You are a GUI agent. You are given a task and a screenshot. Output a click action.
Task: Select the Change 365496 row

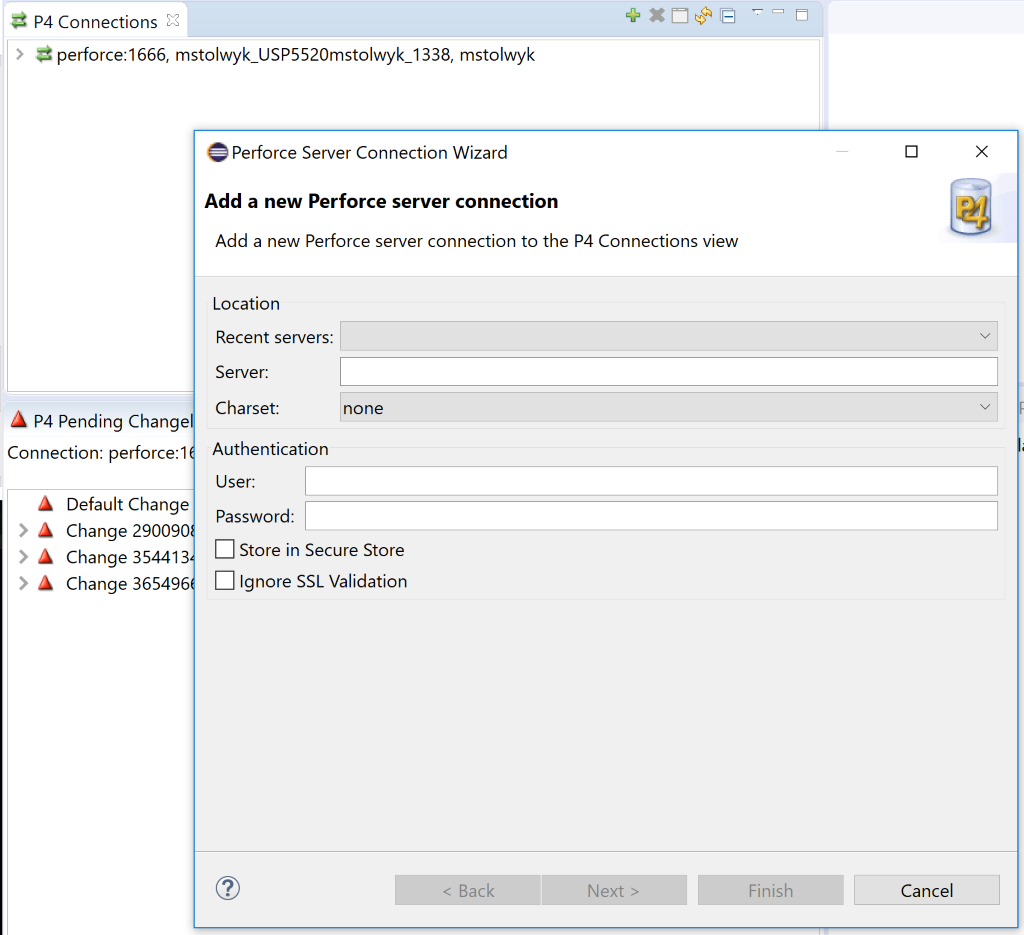130,584
